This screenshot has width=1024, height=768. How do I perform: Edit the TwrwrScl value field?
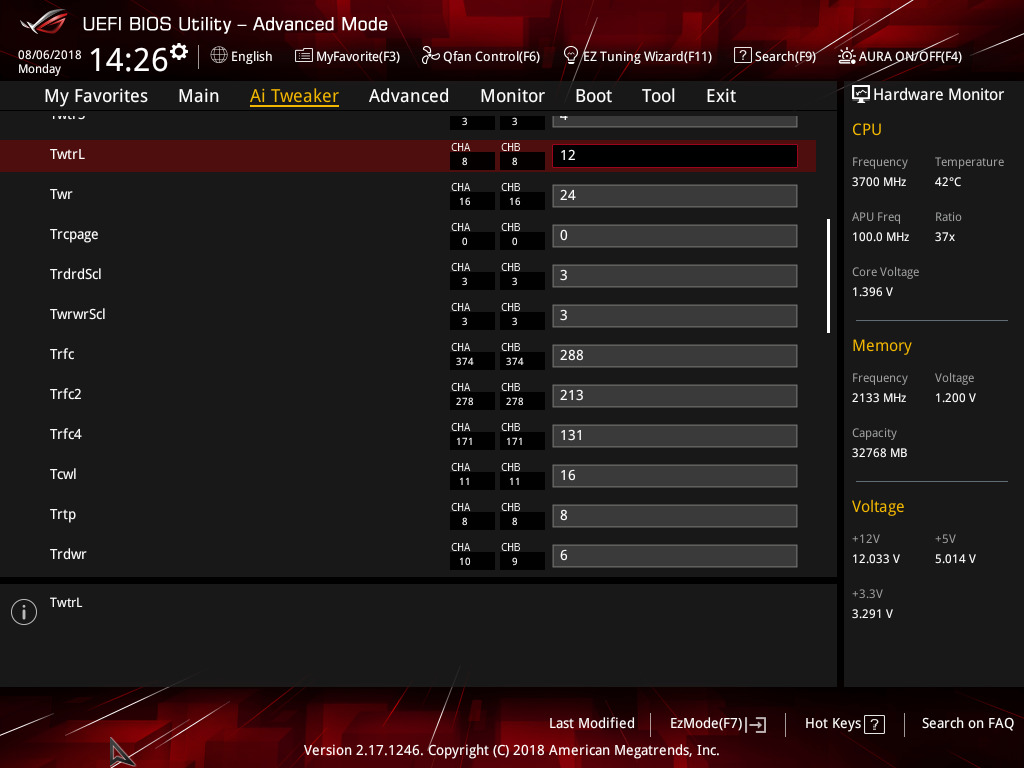click(x=675, y=315)
